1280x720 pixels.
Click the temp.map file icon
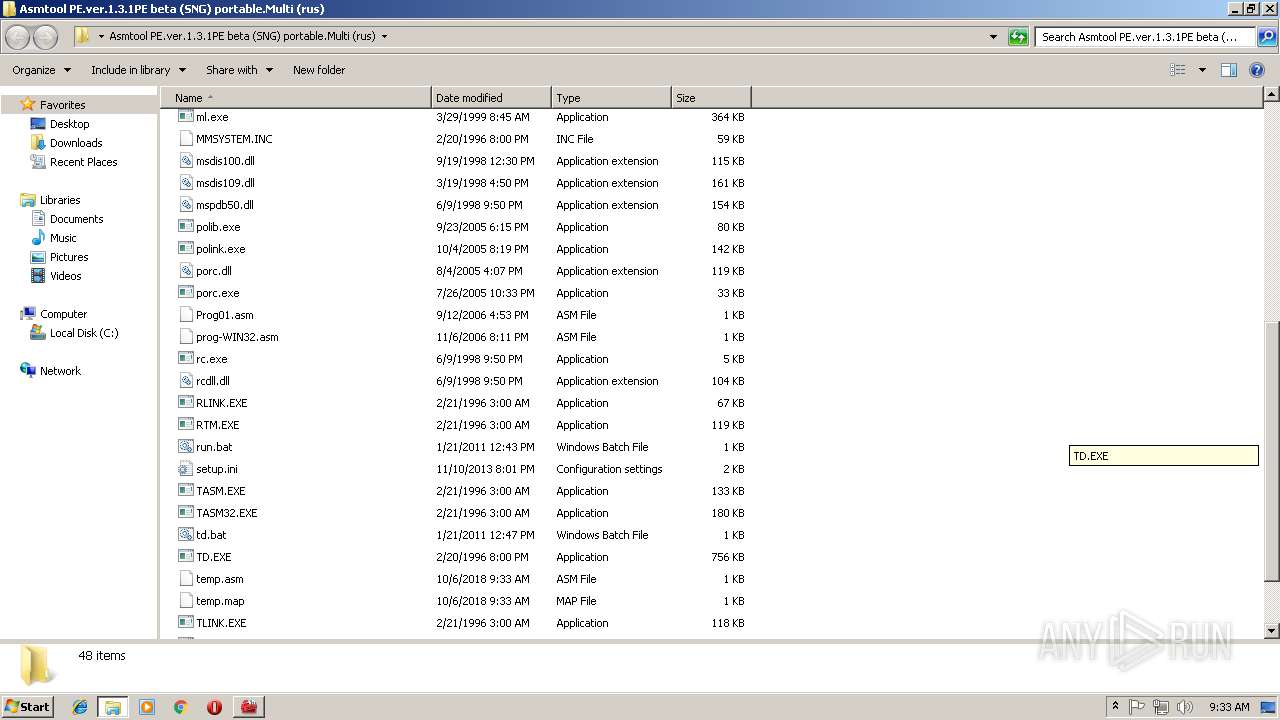[x=185, y=601]
